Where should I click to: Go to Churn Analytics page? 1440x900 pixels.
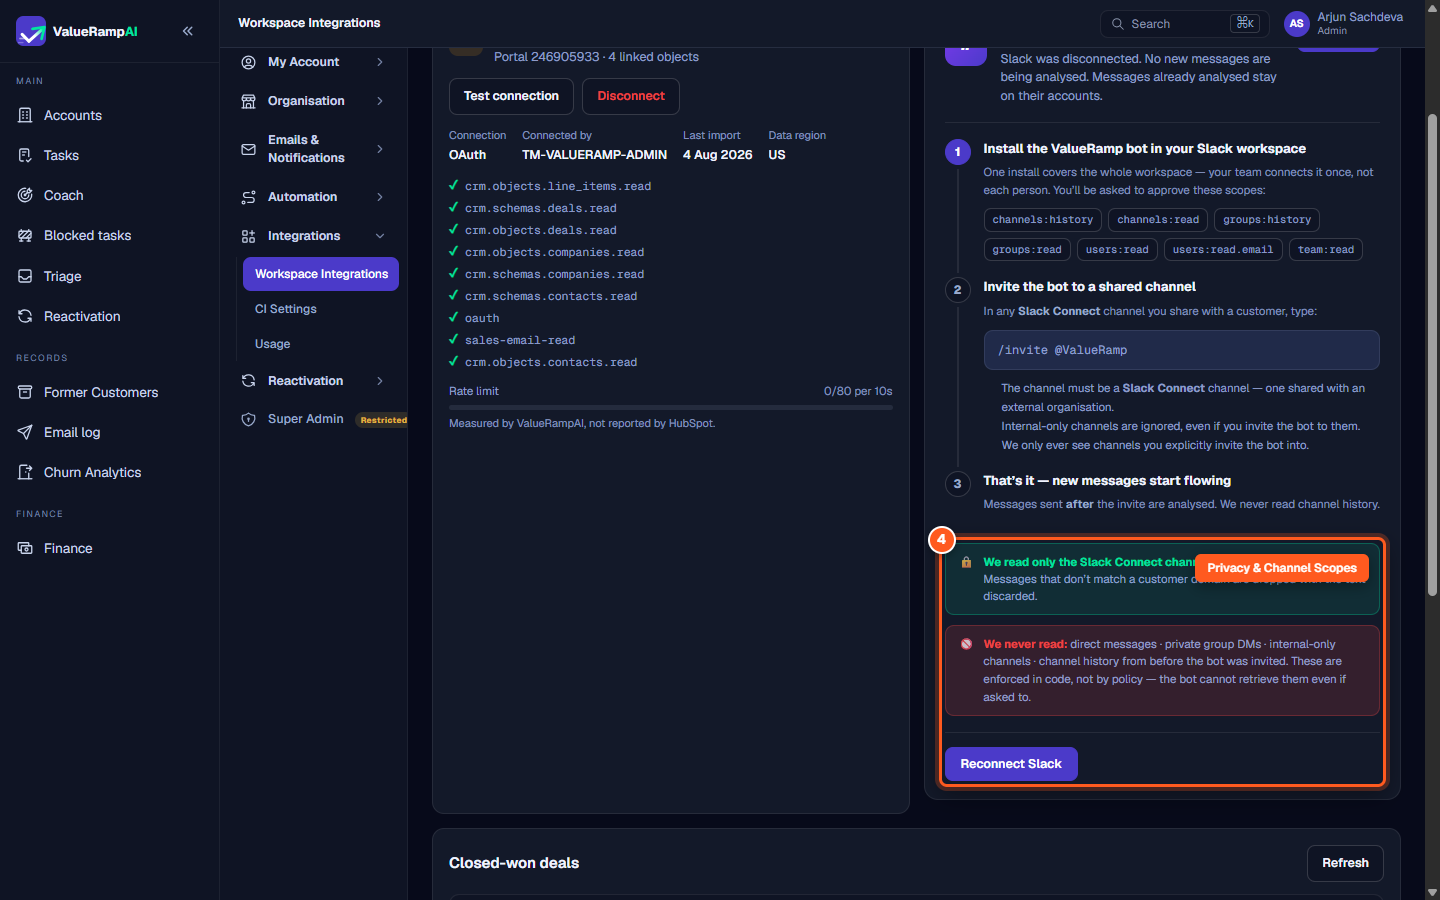point(92,472)
